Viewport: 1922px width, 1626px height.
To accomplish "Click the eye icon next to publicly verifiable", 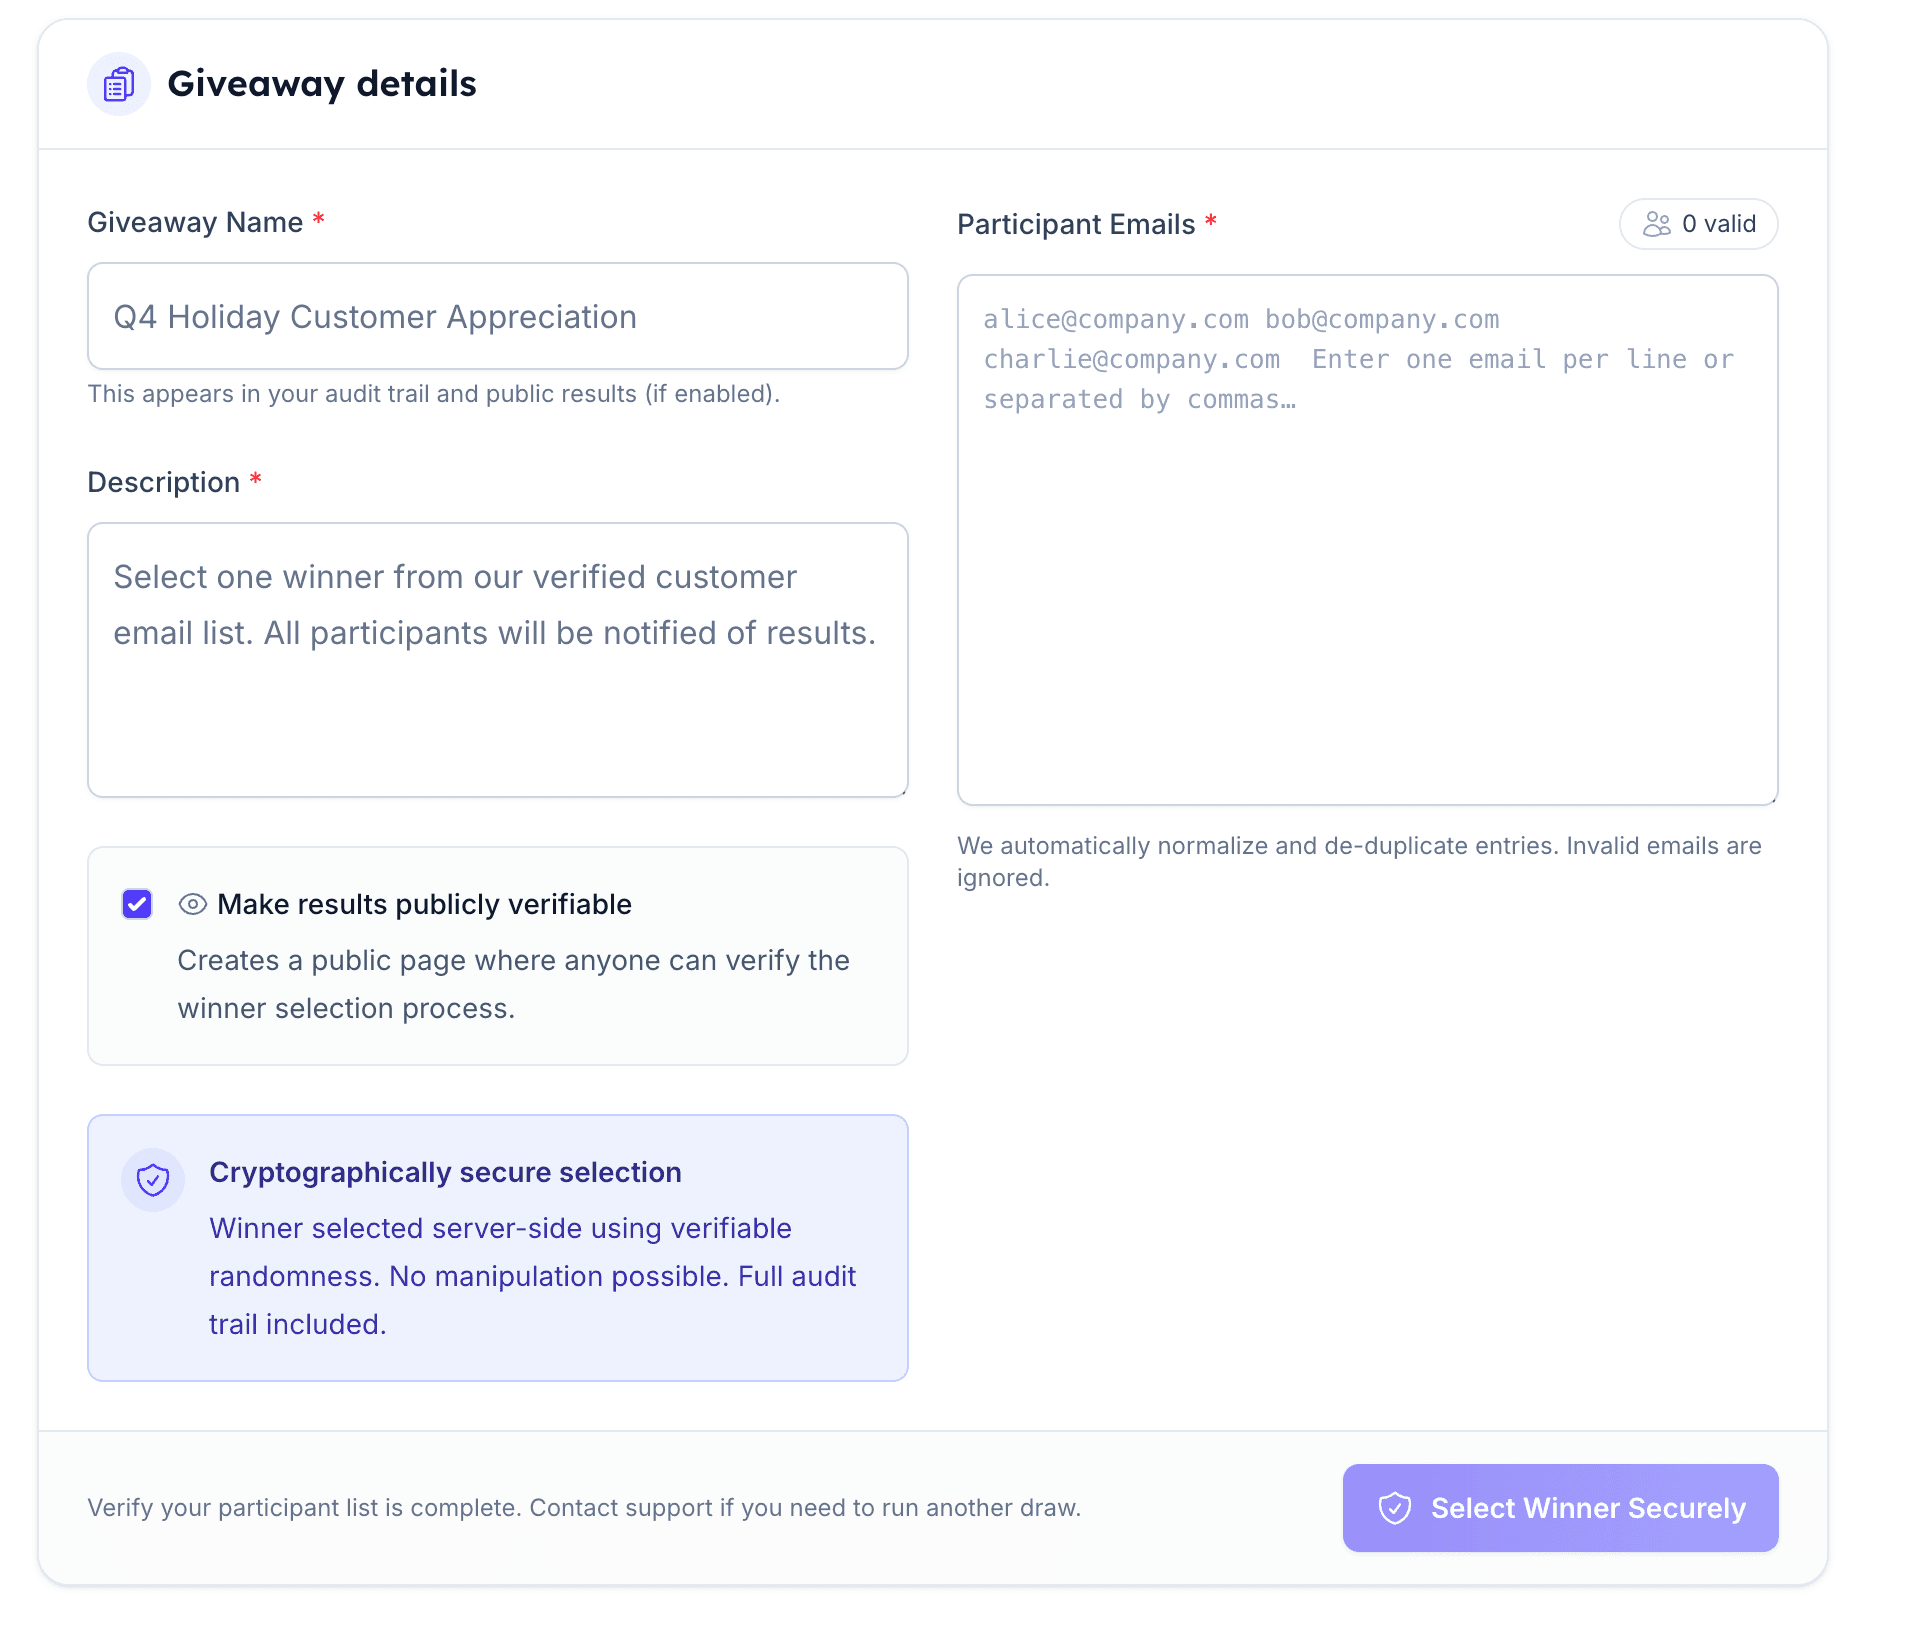I will tap(193, 904).
